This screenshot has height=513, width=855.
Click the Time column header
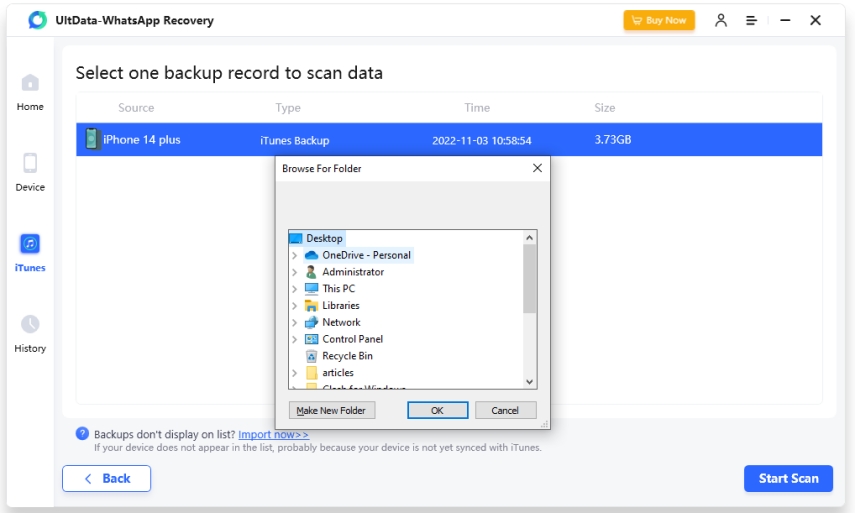point(477,108)
